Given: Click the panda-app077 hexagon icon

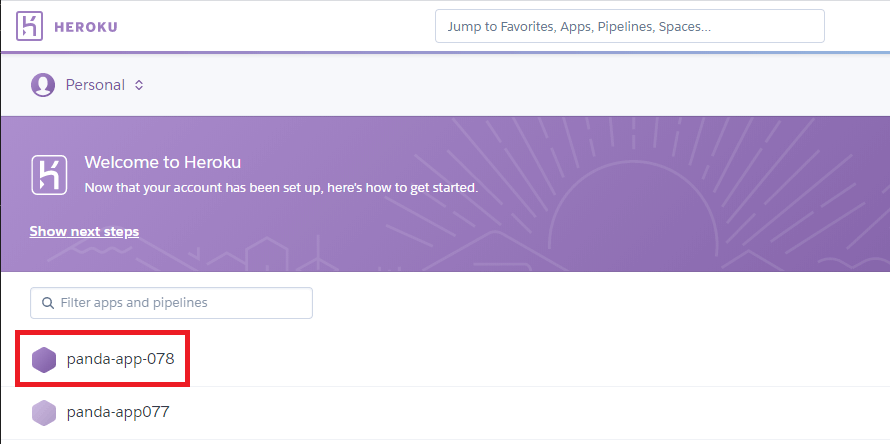Looking at the screenshot, I should (44, 413).
